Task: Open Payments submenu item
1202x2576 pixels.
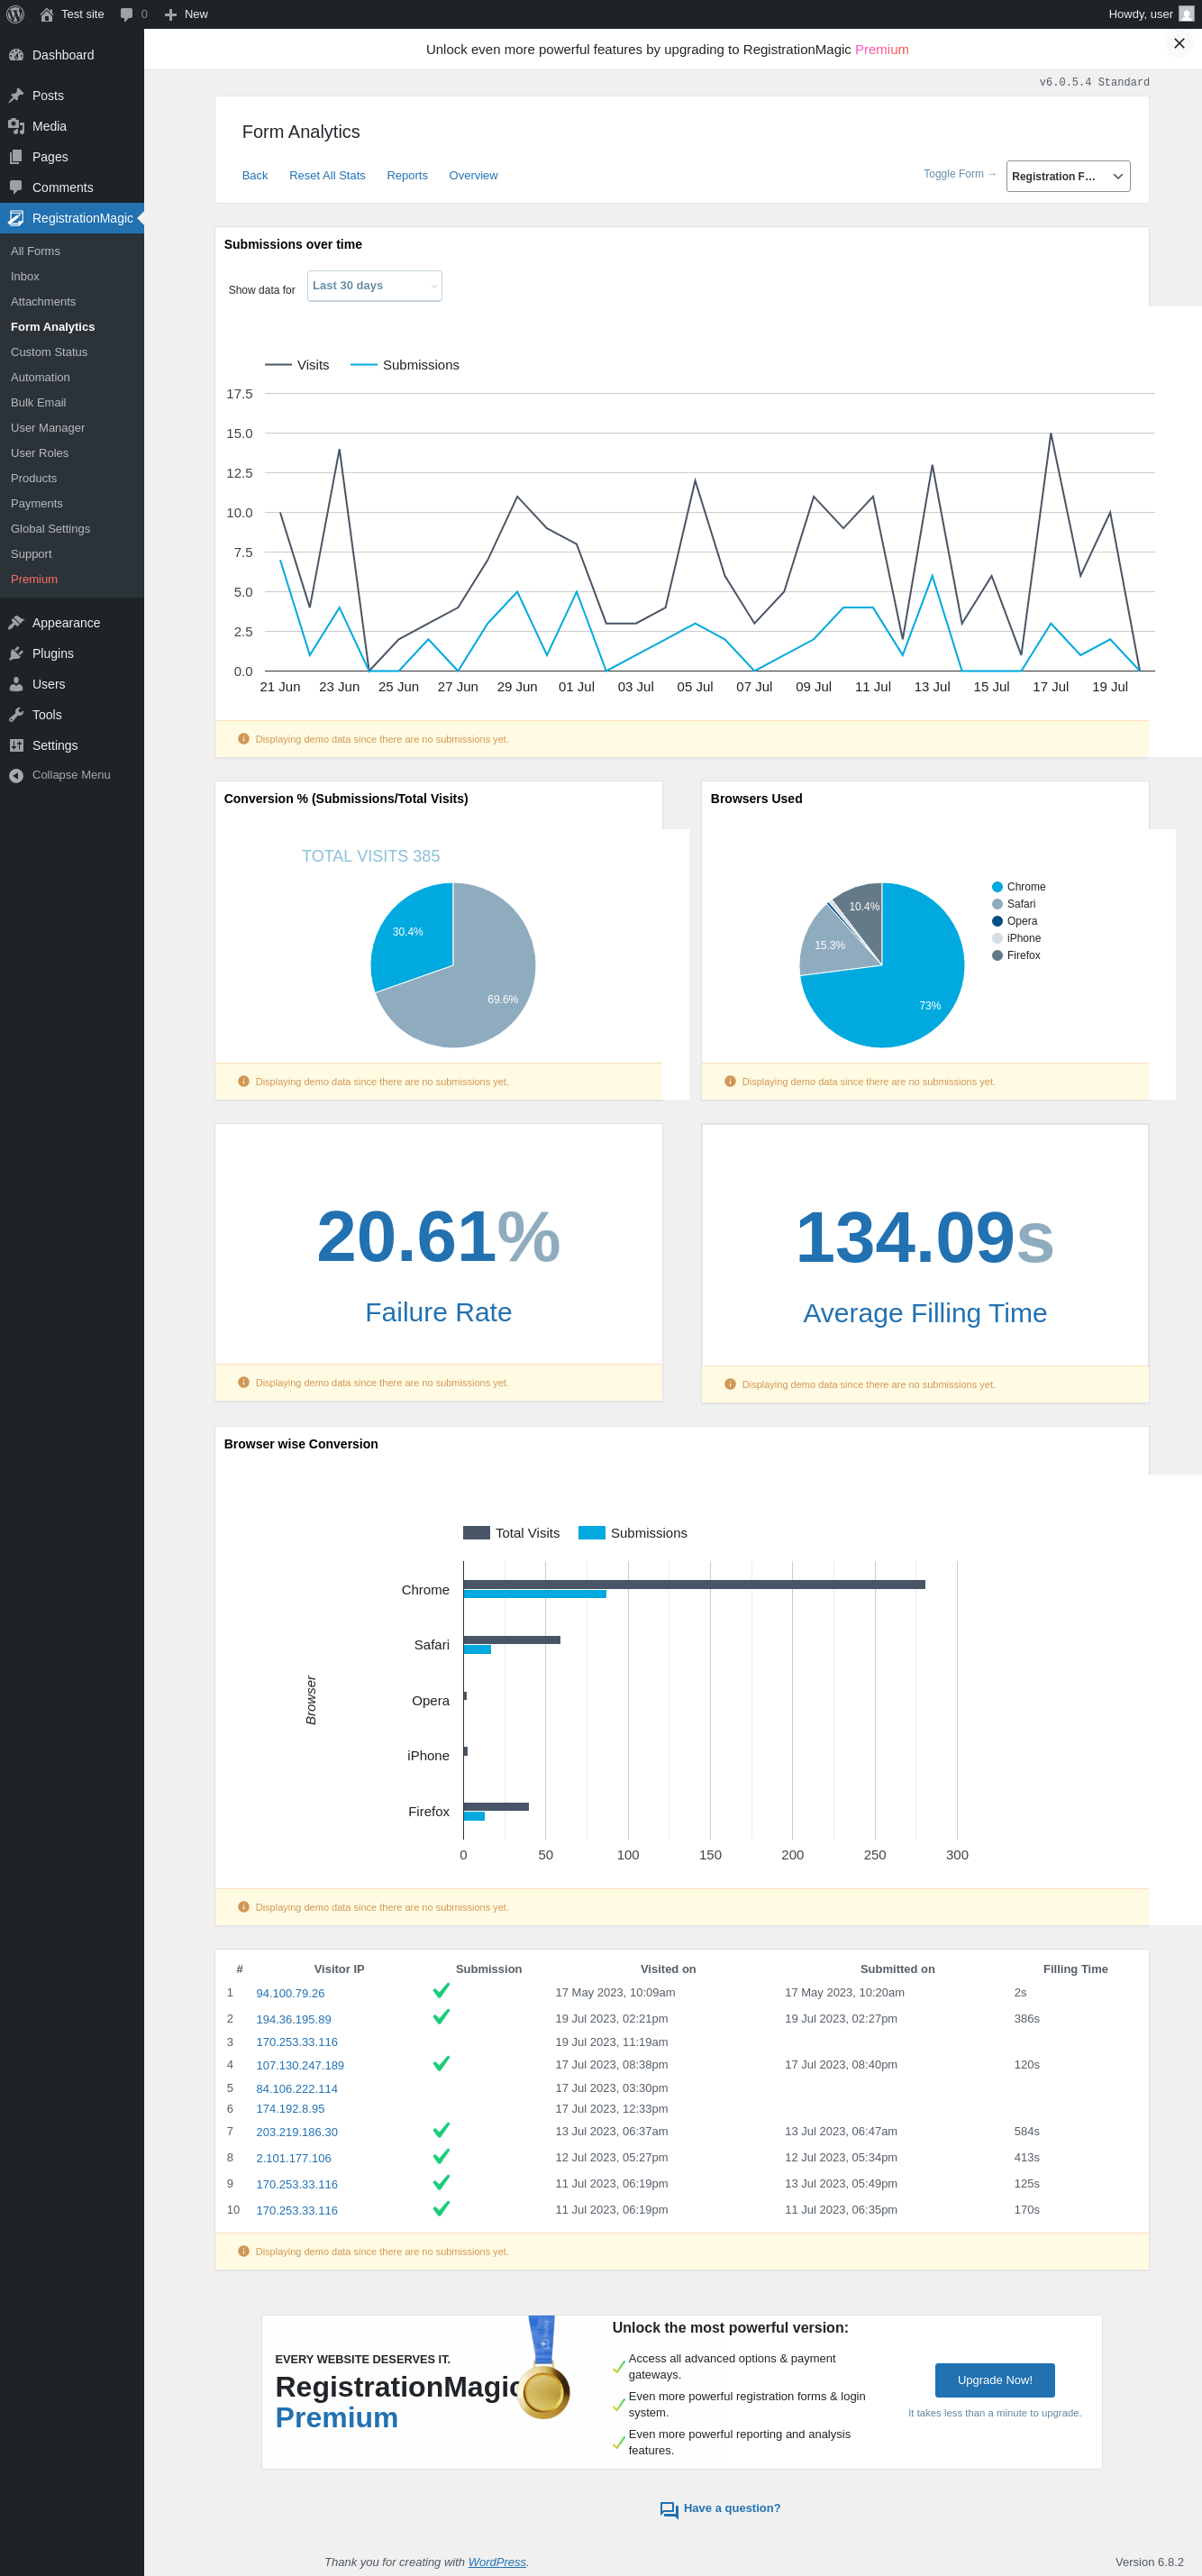Action: 36,504
